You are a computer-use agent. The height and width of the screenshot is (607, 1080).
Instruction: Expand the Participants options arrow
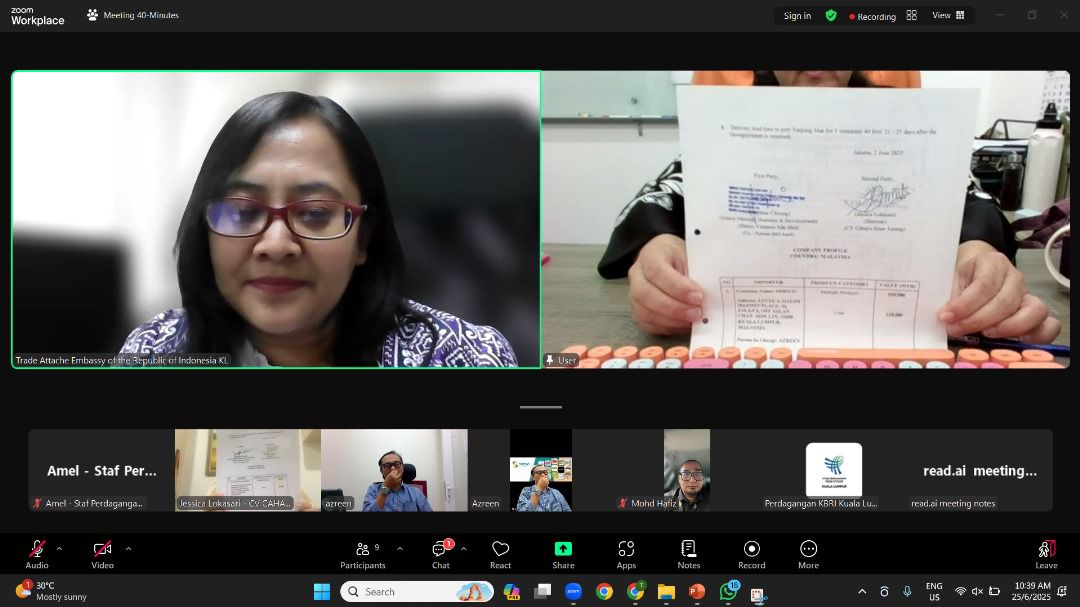400,548
